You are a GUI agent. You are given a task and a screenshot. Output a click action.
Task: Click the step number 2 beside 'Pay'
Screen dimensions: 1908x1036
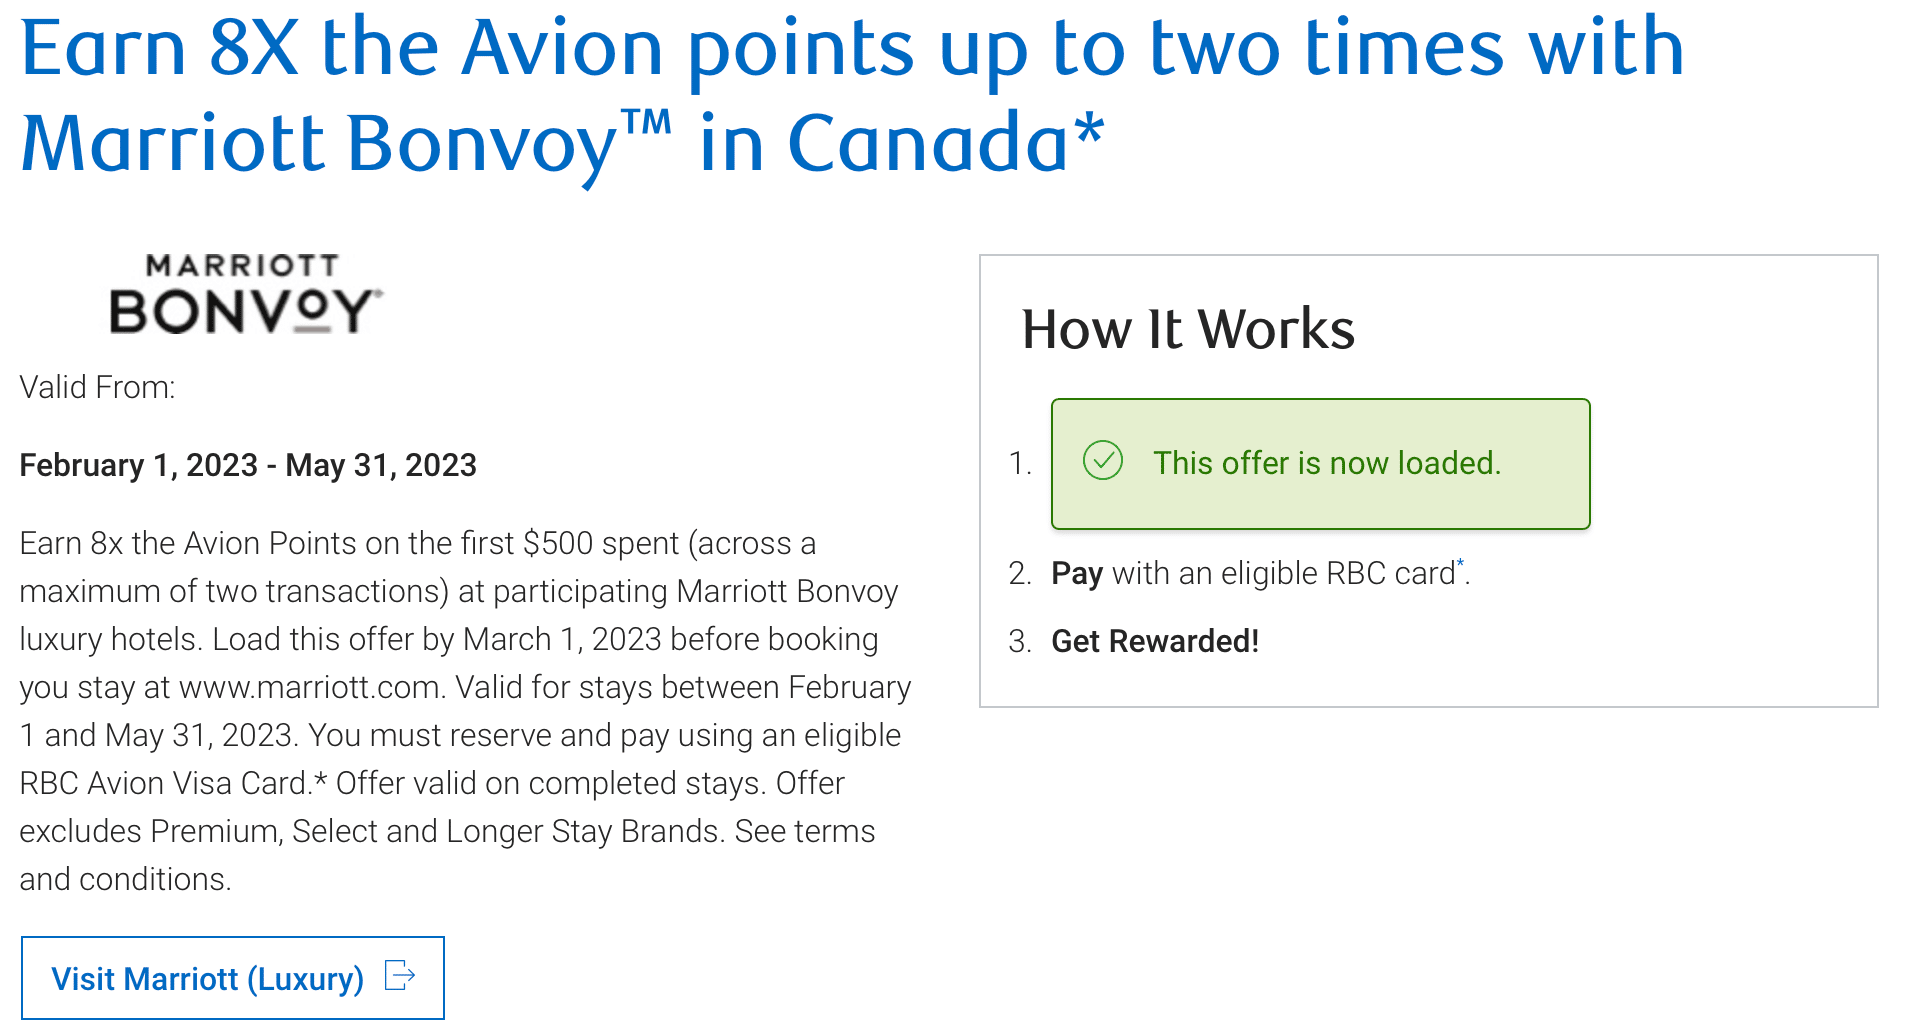pos(1019,573)
